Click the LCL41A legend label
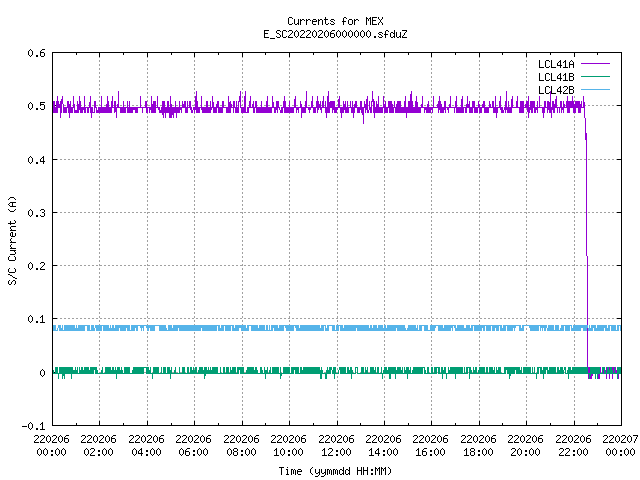 556,64
